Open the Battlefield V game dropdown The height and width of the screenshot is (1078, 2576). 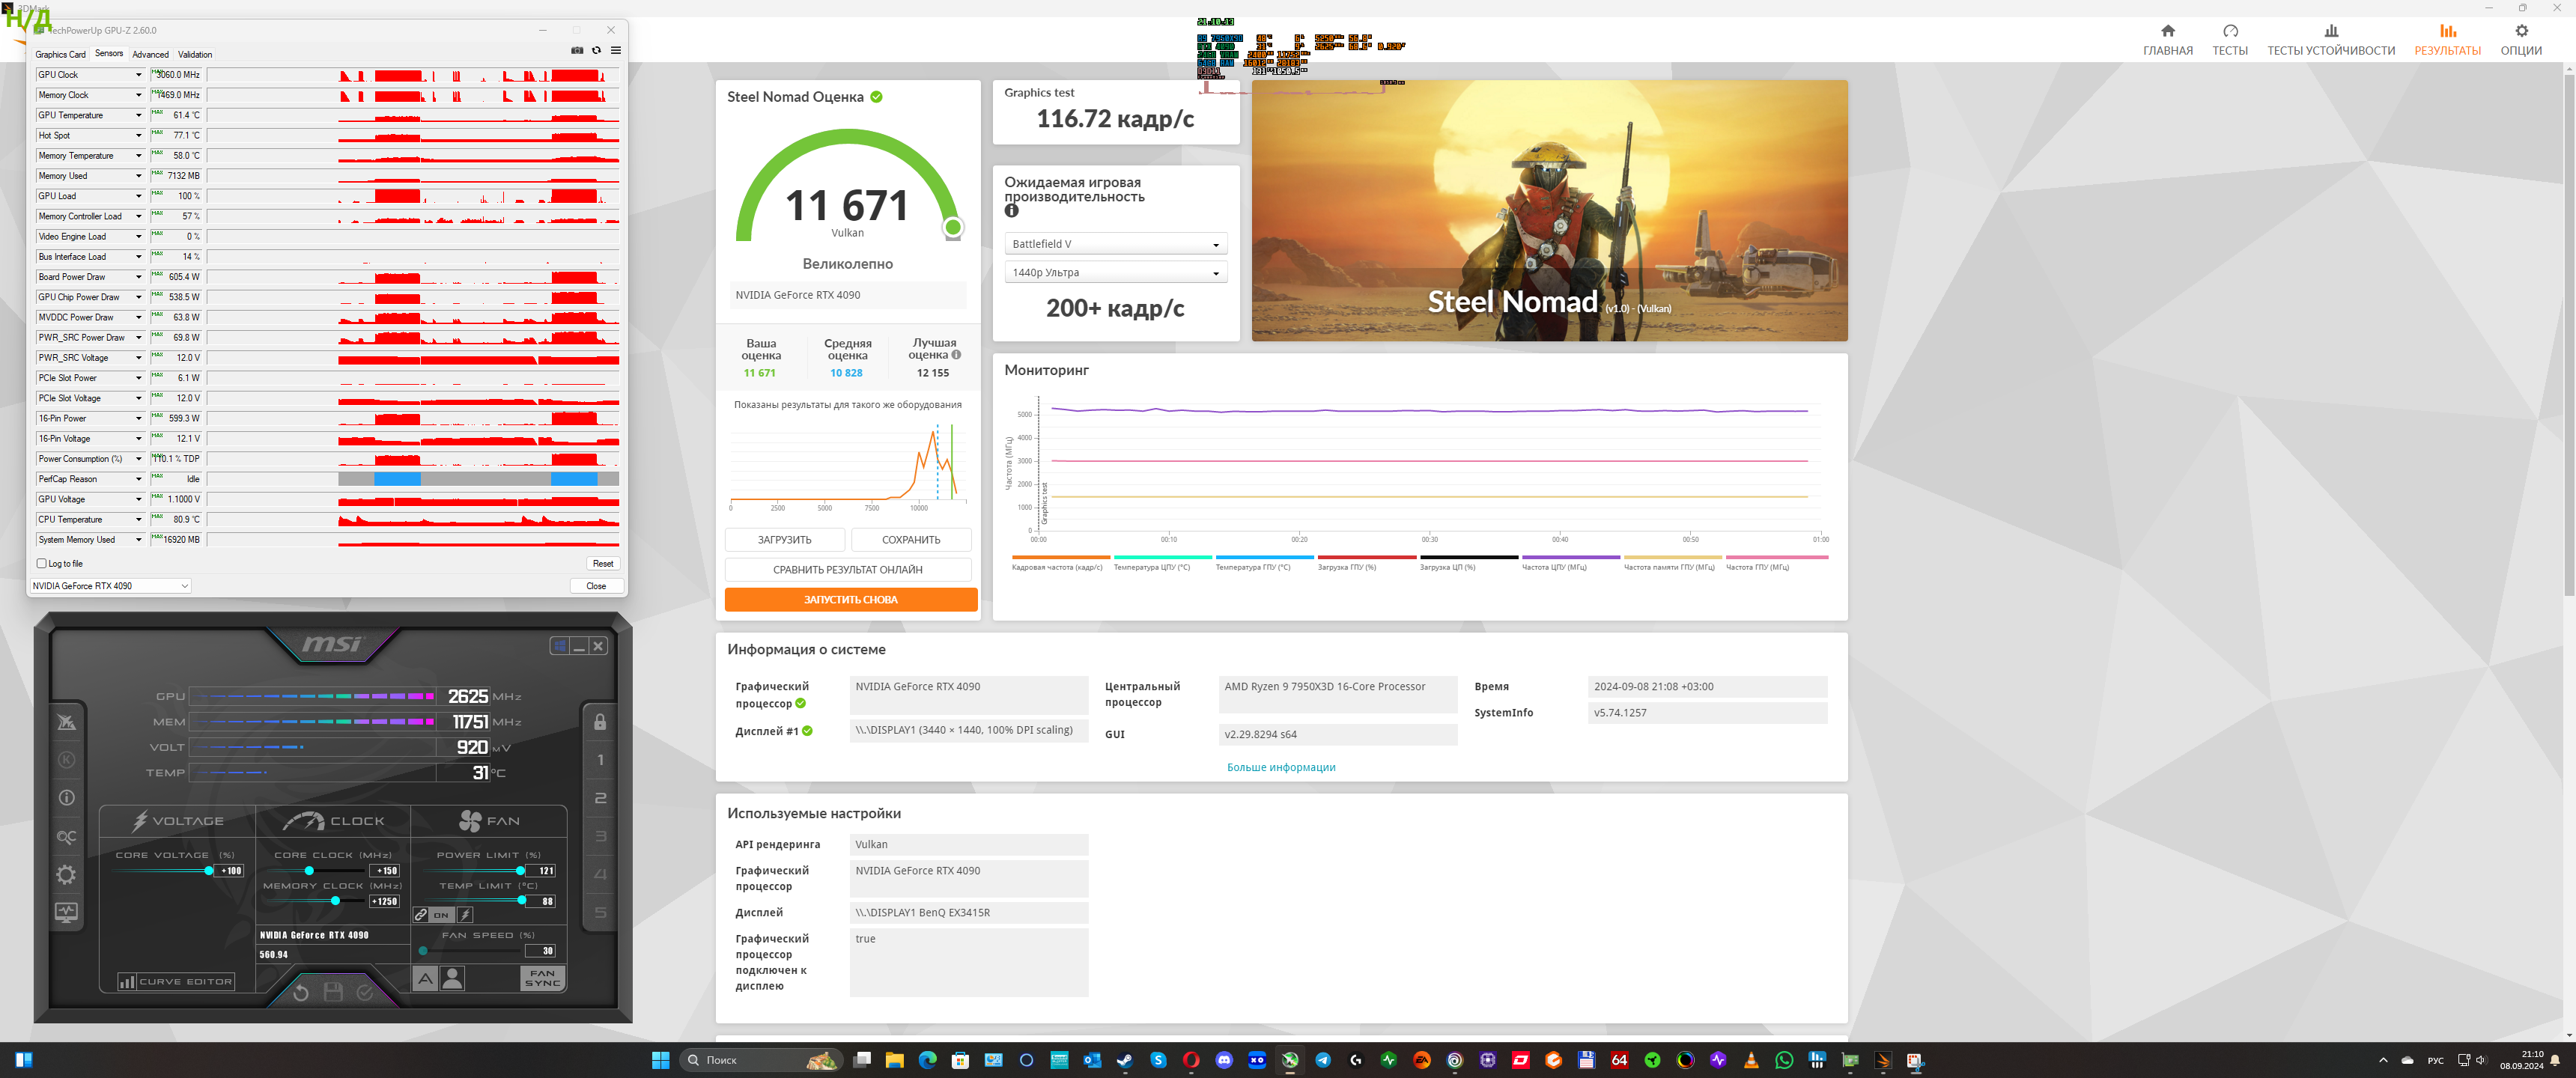point(1115,244)
